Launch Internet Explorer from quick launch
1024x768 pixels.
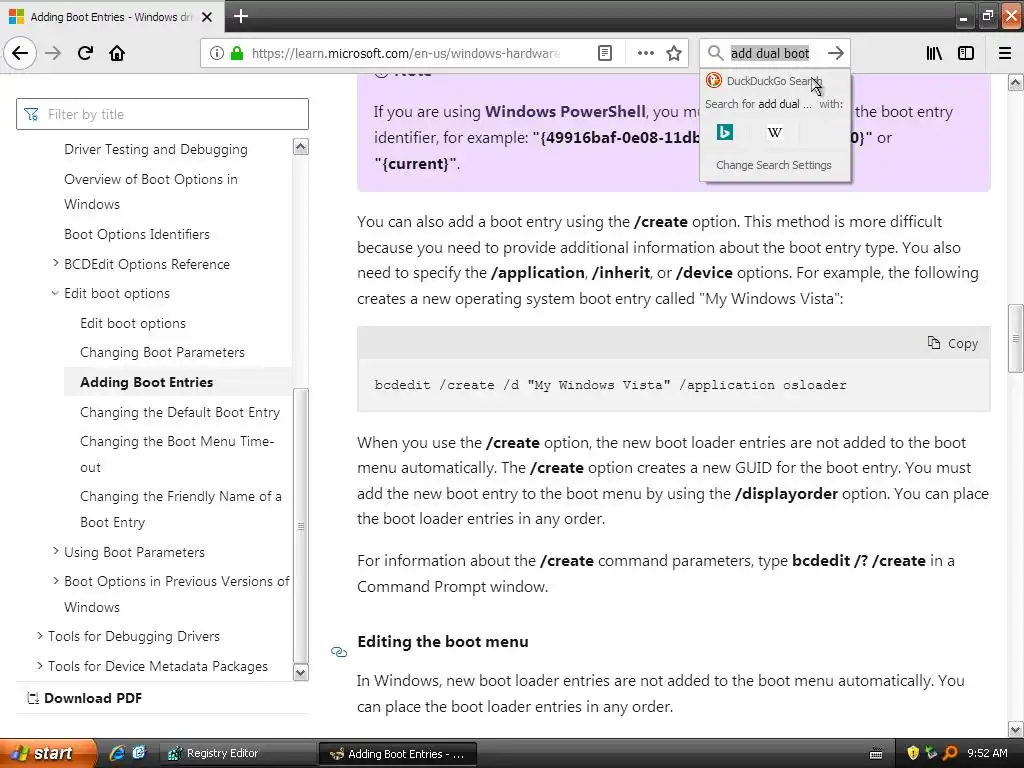pyautogui.click(x=117, y=753)
